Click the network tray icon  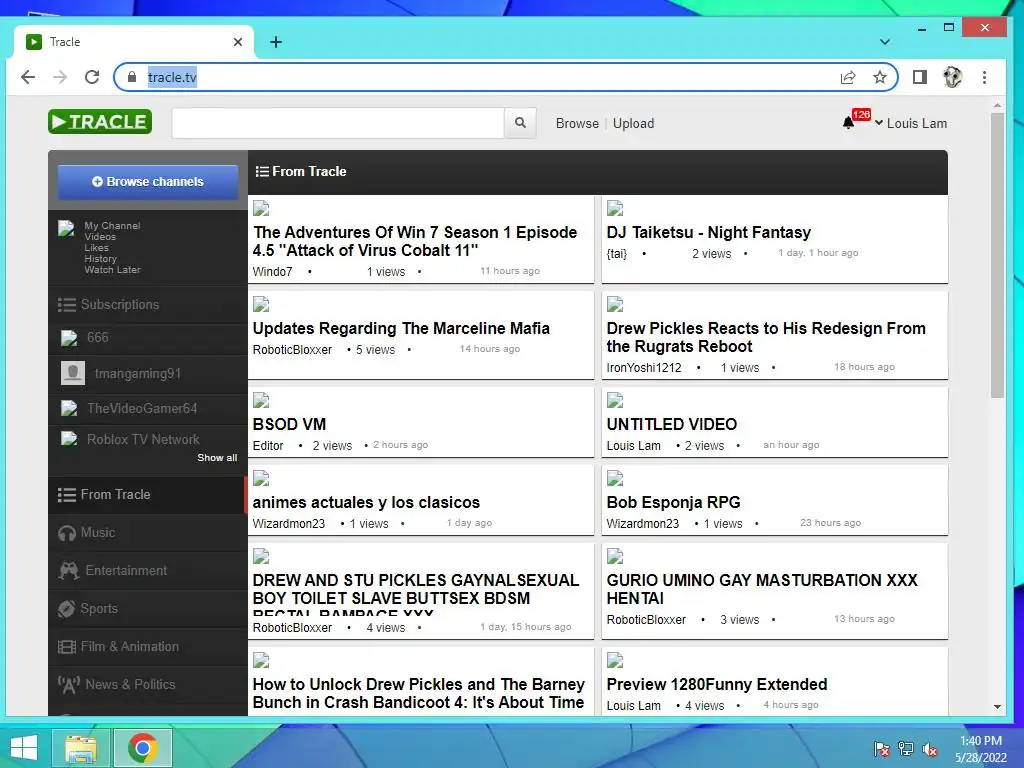[x=906, y=749]
